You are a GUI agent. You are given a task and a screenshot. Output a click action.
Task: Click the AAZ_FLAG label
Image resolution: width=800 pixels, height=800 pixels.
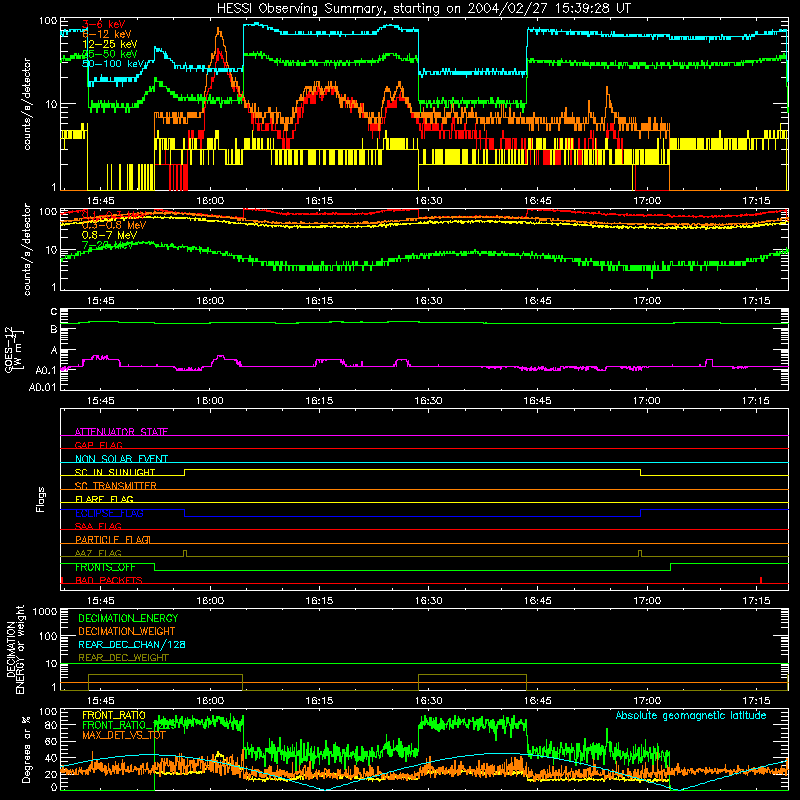(98, 553)
